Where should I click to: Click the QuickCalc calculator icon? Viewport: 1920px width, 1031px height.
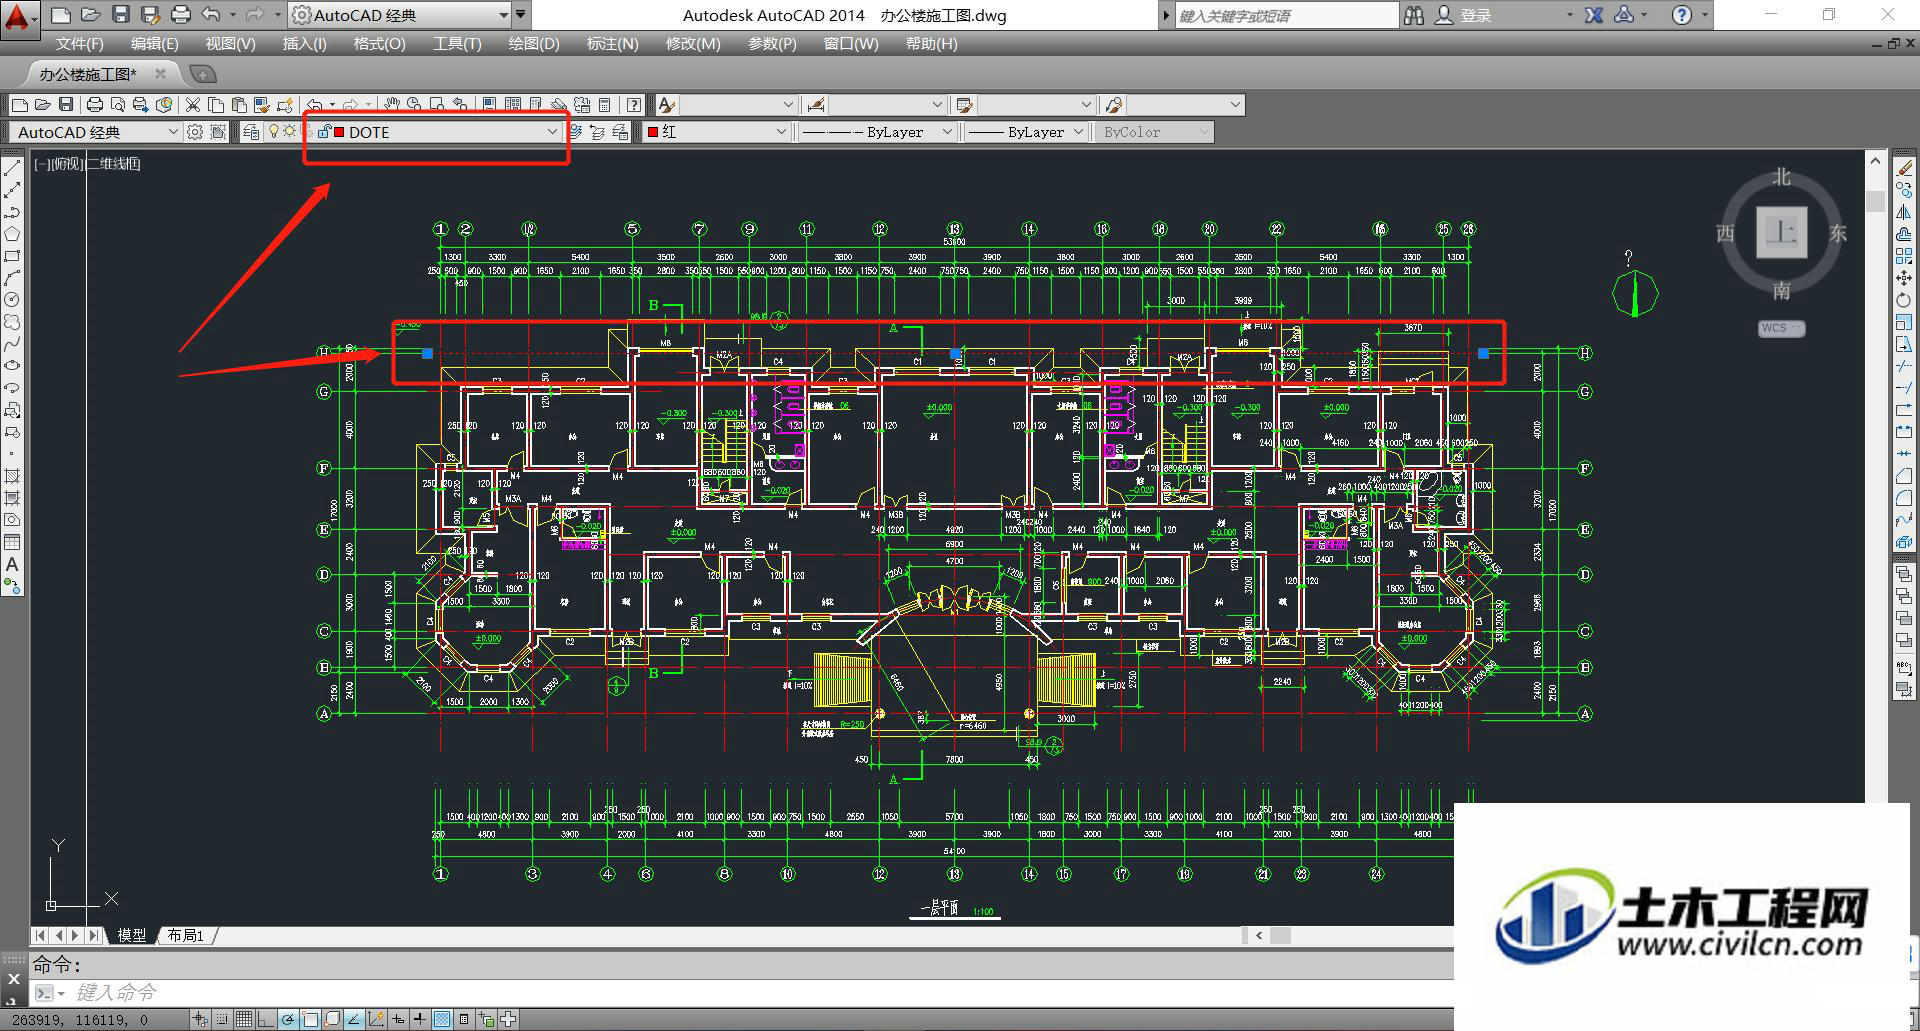pos(604,104)
